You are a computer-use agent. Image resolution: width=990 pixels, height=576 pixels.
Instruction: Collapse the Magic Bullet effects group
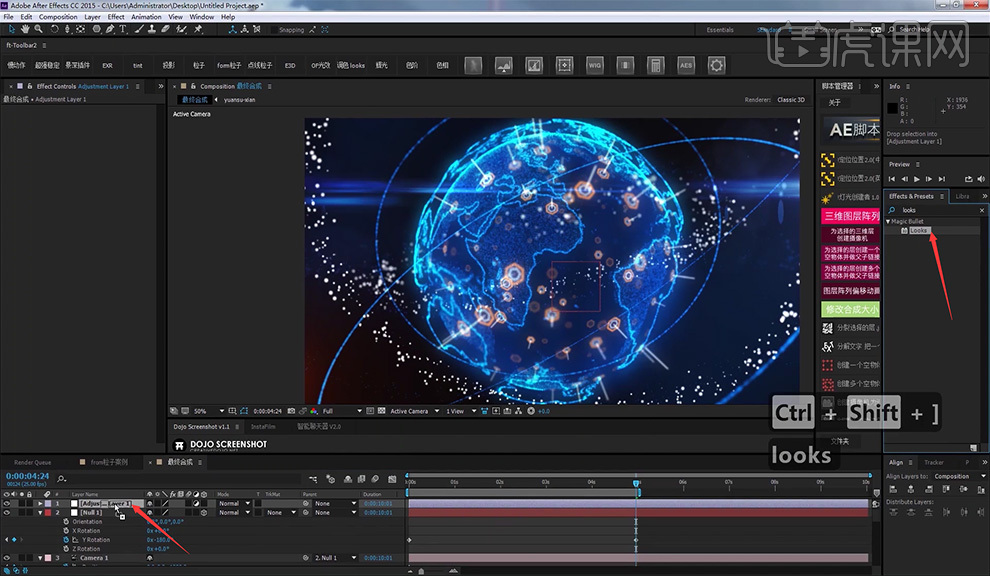coord(888,222)
